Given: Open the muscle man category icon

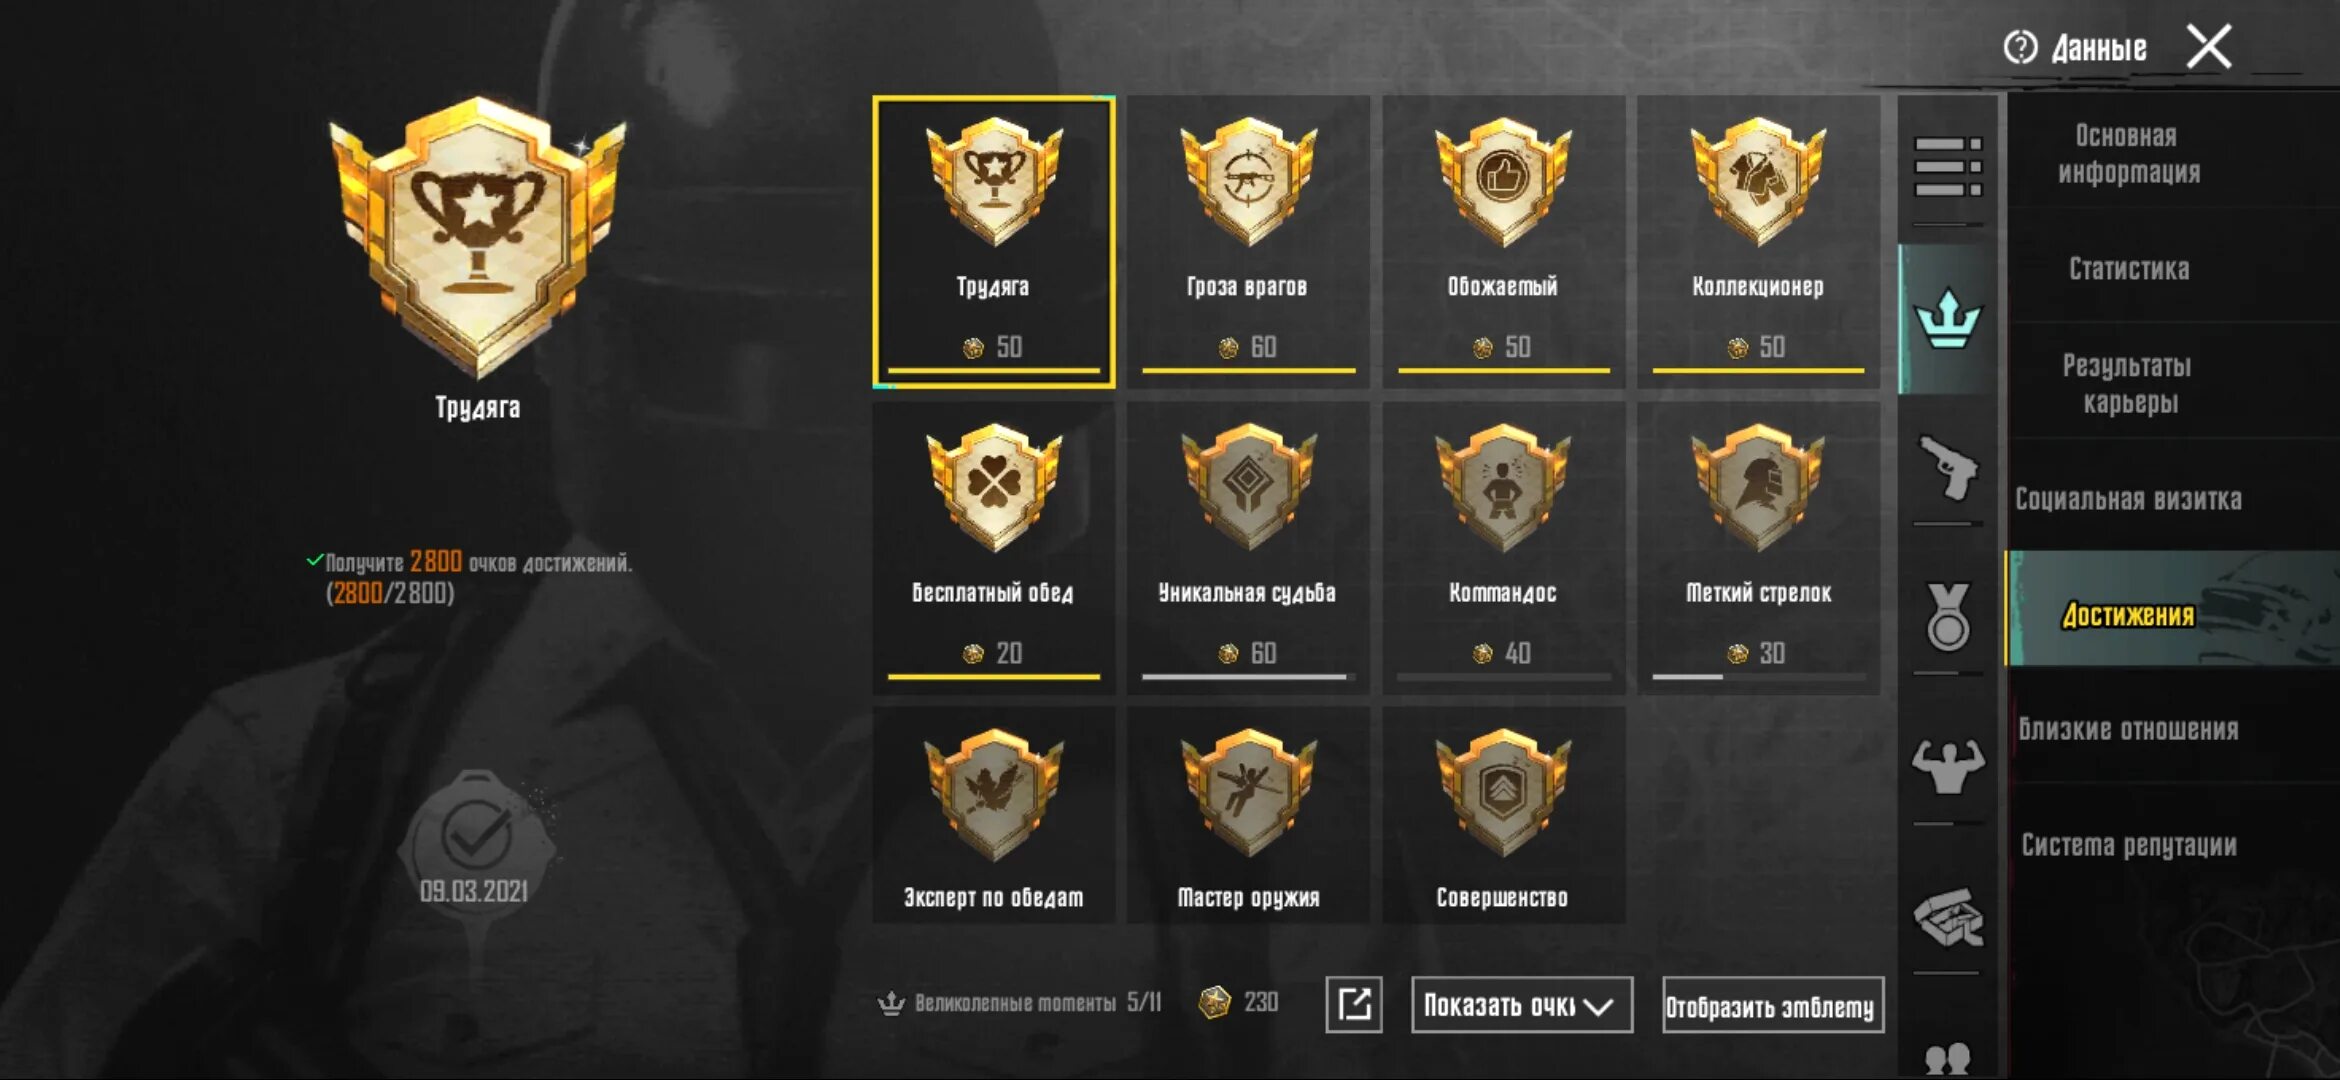Looking at the screenshot, I should click(x=1947, y=766).
